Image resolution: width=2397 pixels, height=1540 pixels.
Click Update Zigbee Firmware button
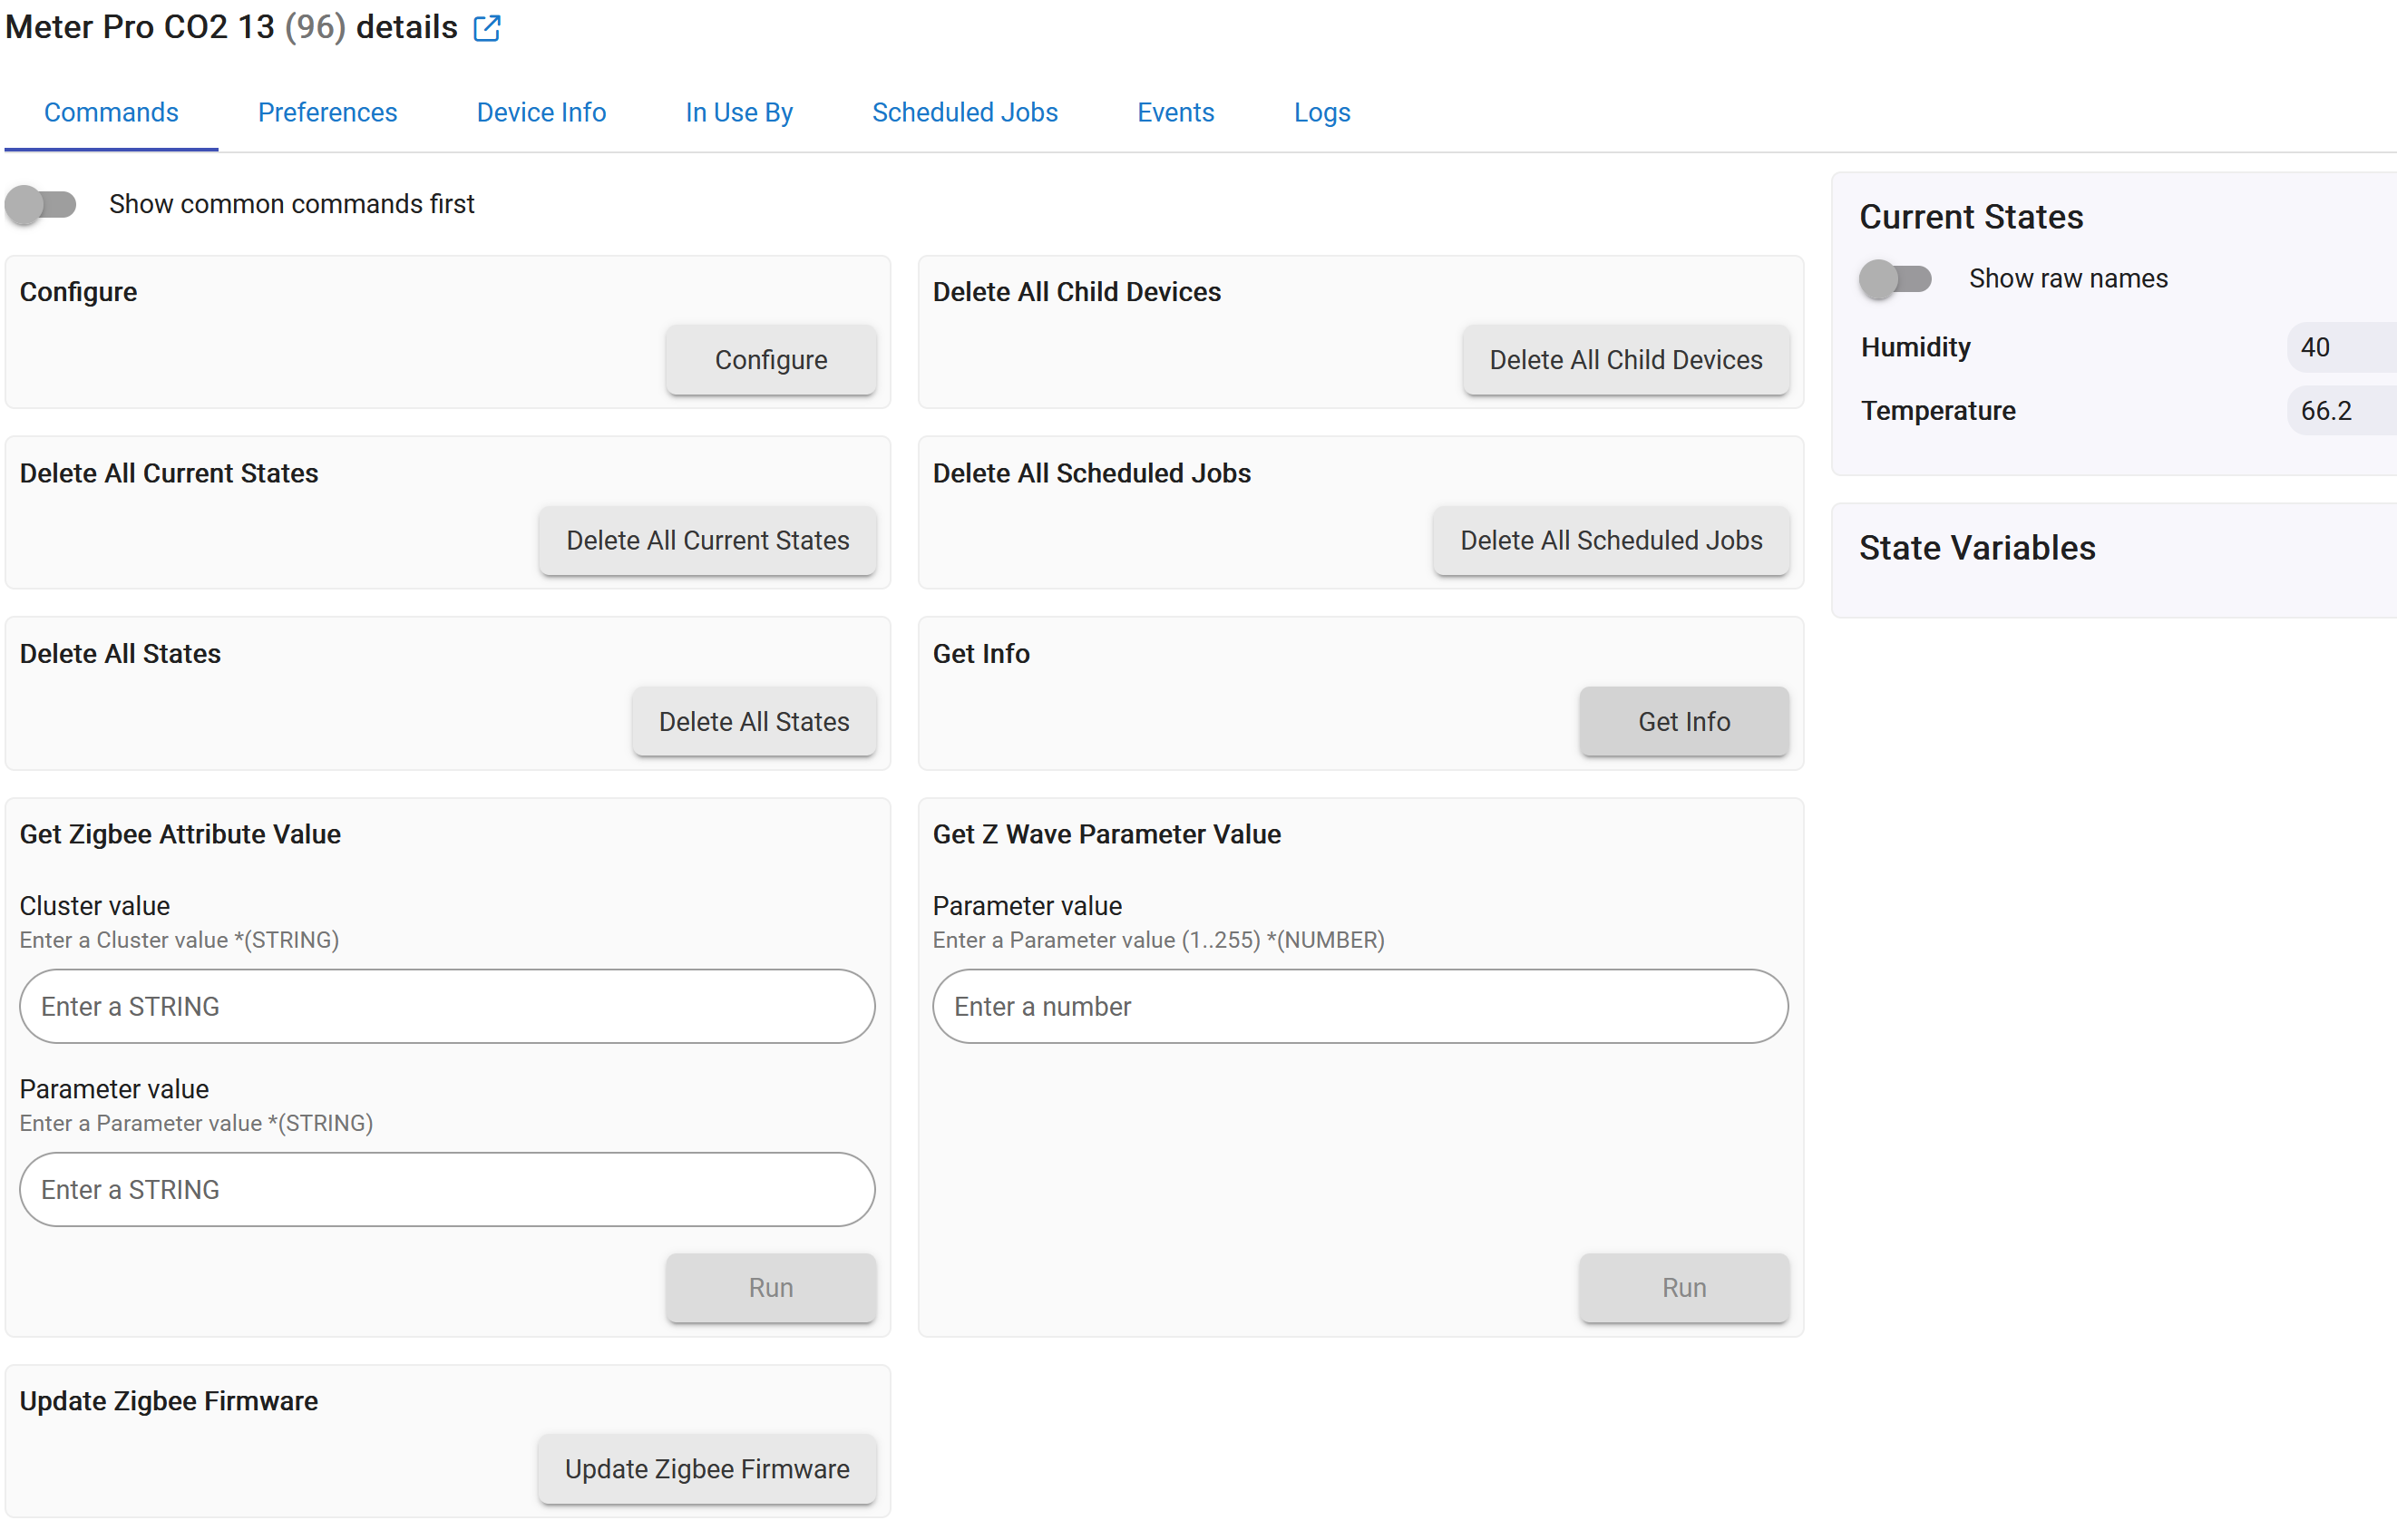(x=706, y=1468)
